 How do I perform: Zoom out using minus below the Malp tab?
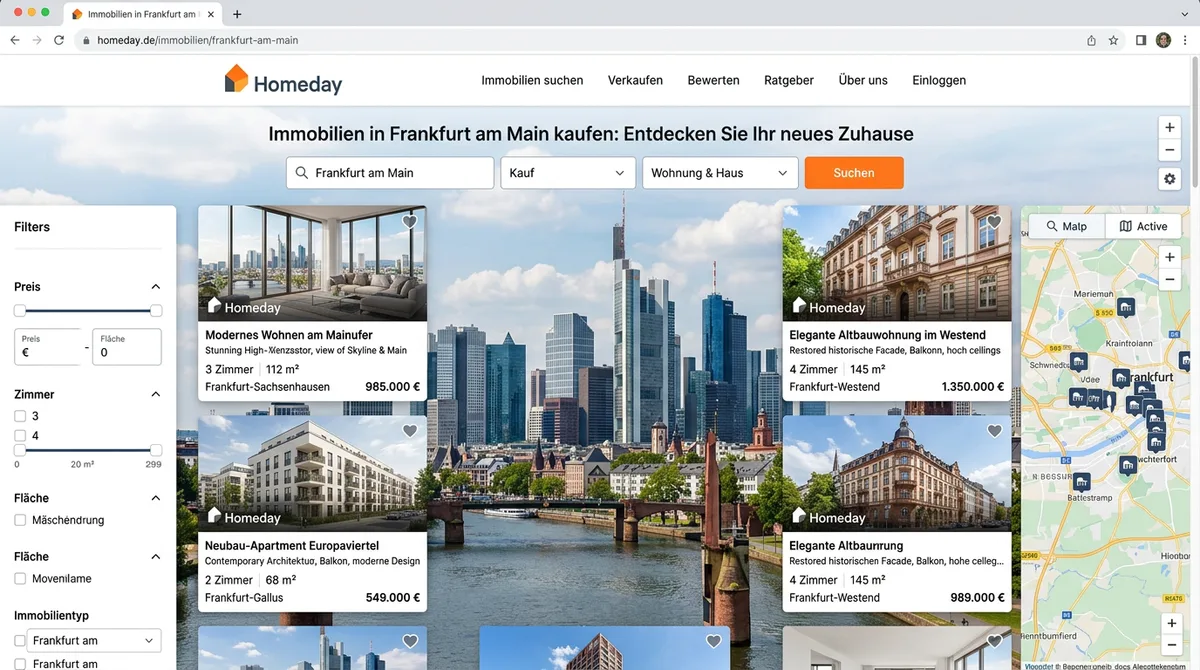point(1170,280)
